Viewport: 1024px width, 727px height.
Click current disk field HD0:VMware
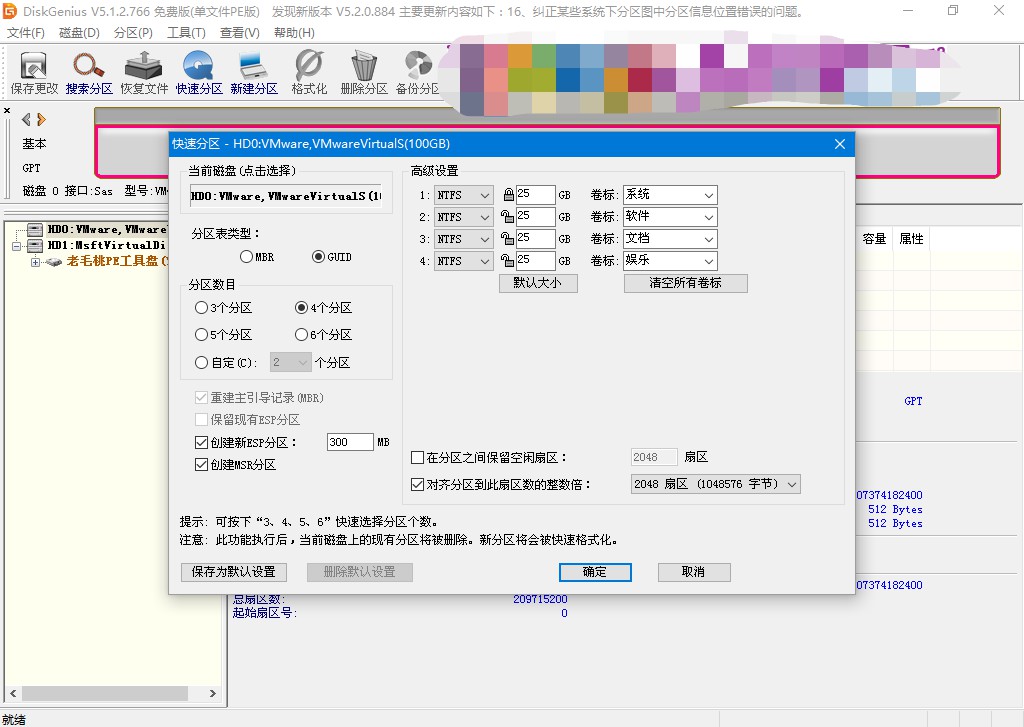pyautogui.click(x=286, y=196)
